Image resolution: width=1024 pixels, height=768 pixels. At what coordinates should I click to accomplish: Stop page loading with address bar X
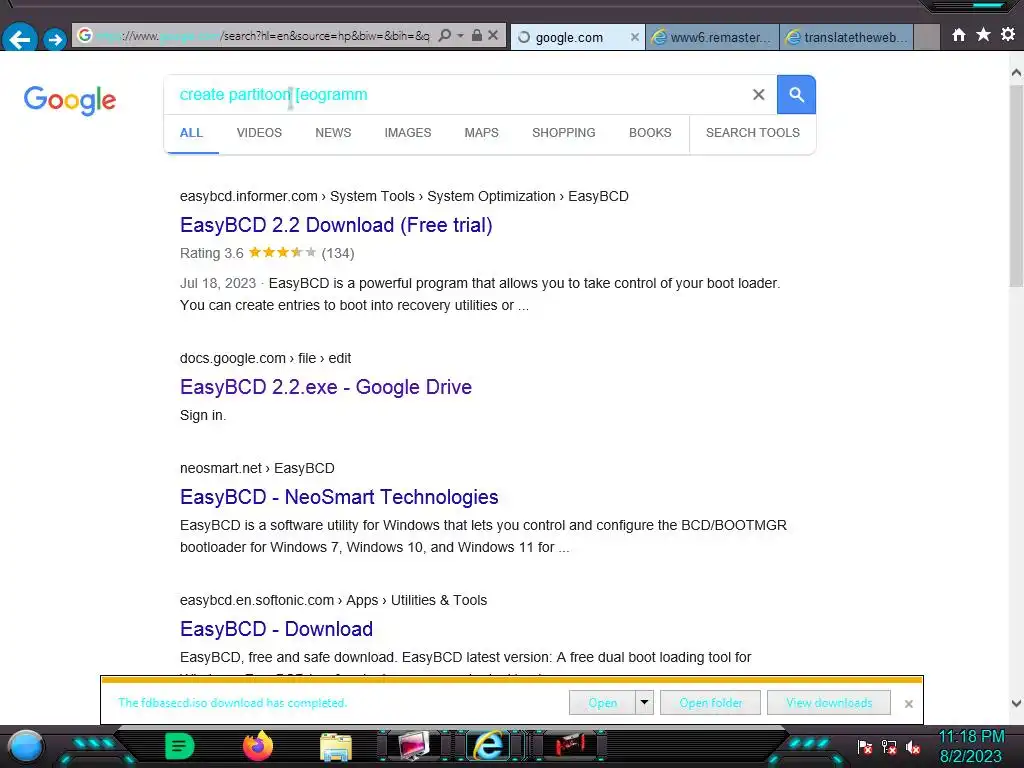(x=493, y=35)
